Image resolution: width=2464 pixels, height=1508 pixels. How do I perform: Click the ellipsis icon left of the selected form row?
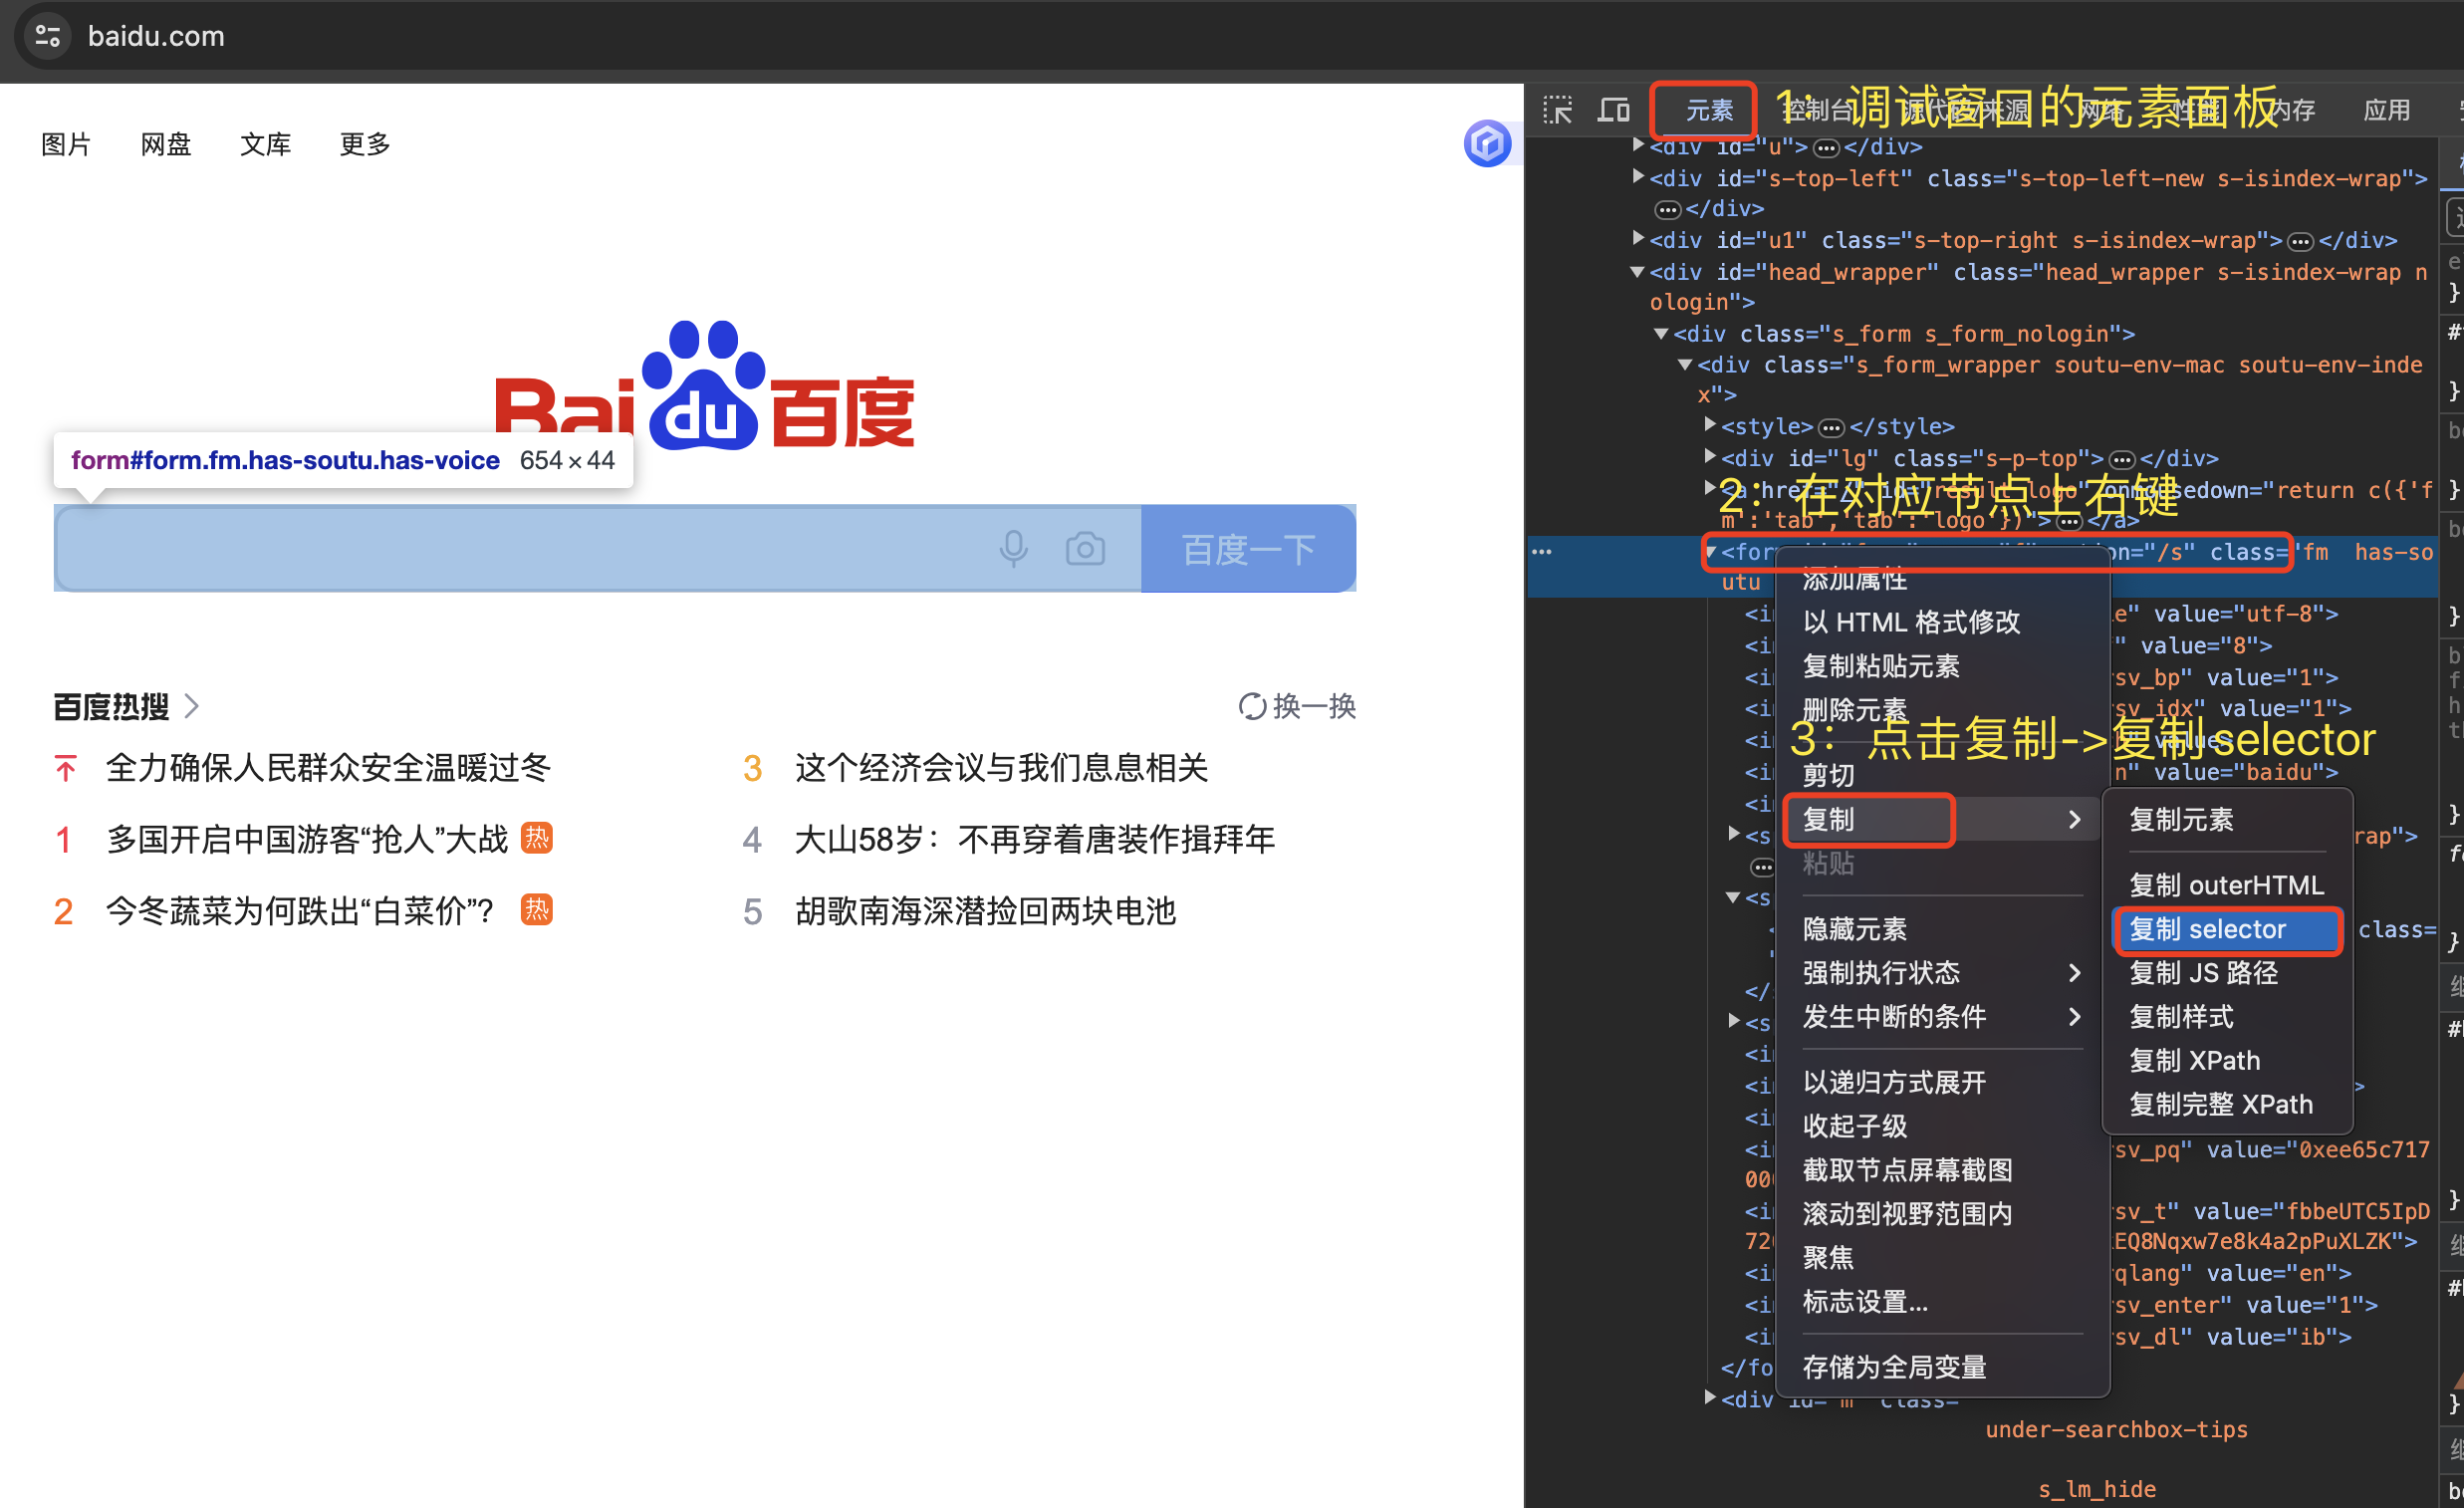(x=1541, y=552)
